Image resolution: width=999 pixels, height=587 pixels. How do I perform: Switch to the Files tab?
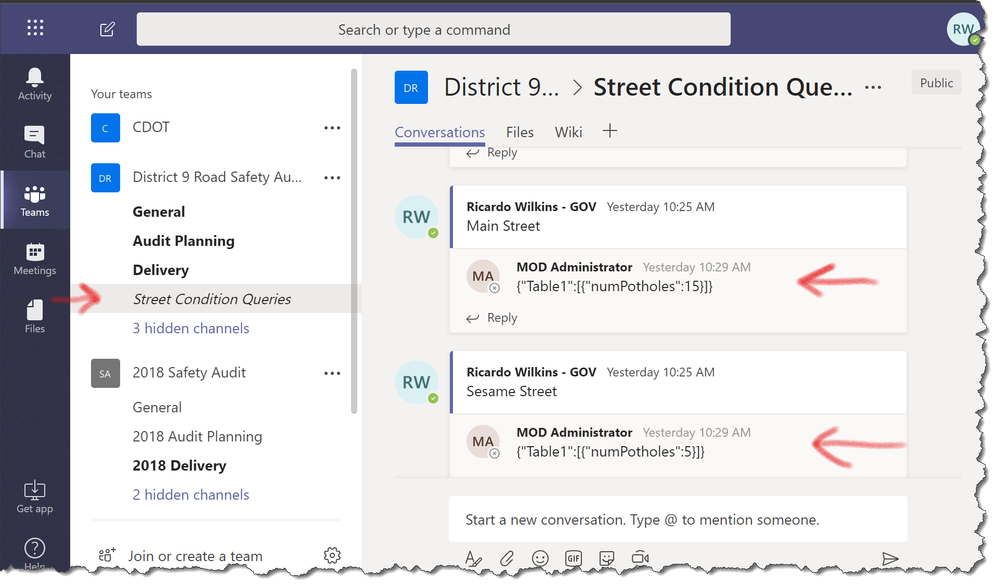[520, 132]
